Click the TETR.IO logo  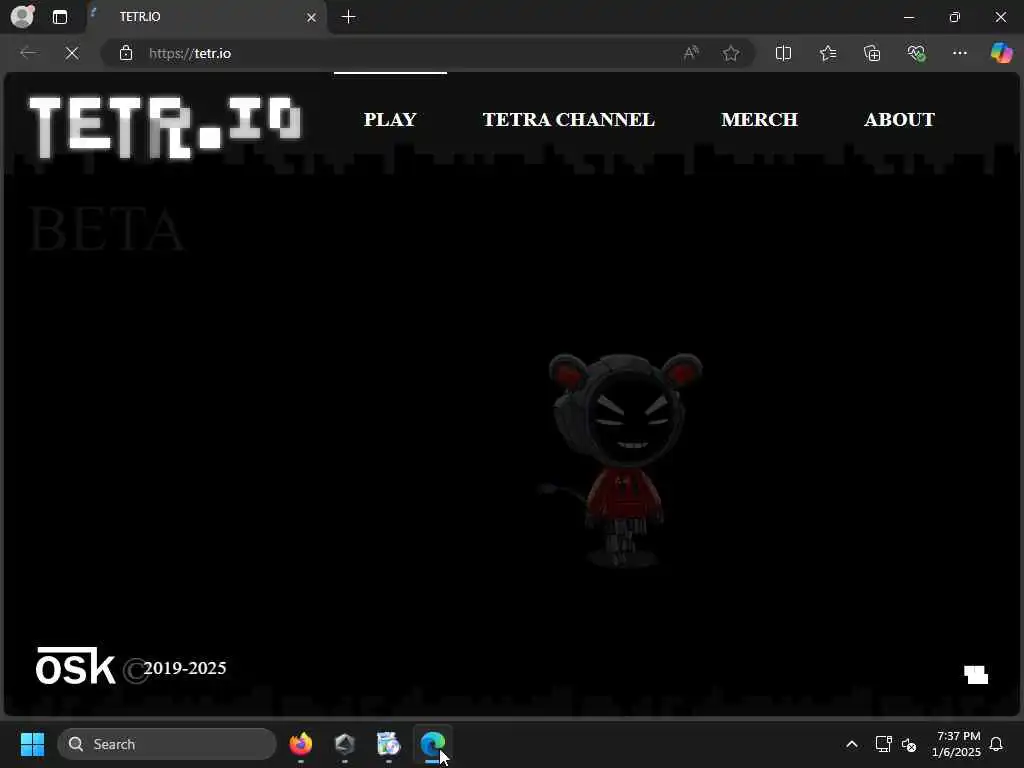(167, 127)
